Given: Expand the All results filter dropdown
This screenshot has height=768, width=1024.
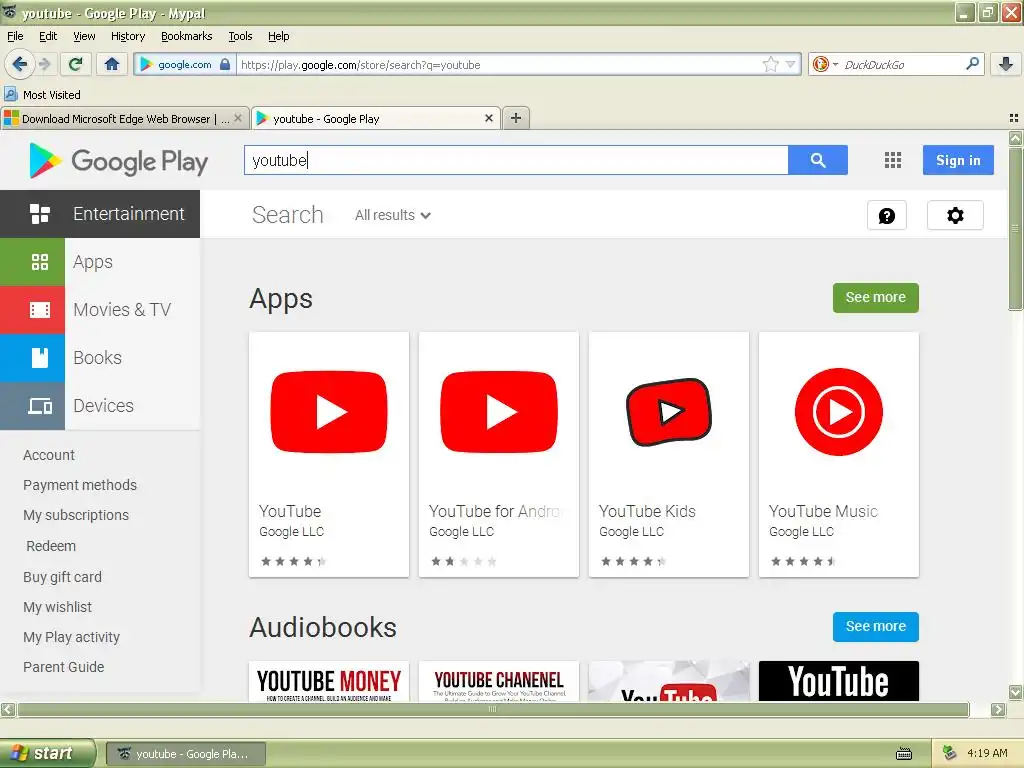Looking at the screenshot, I should pyautogui.click(x=392, y=215).
